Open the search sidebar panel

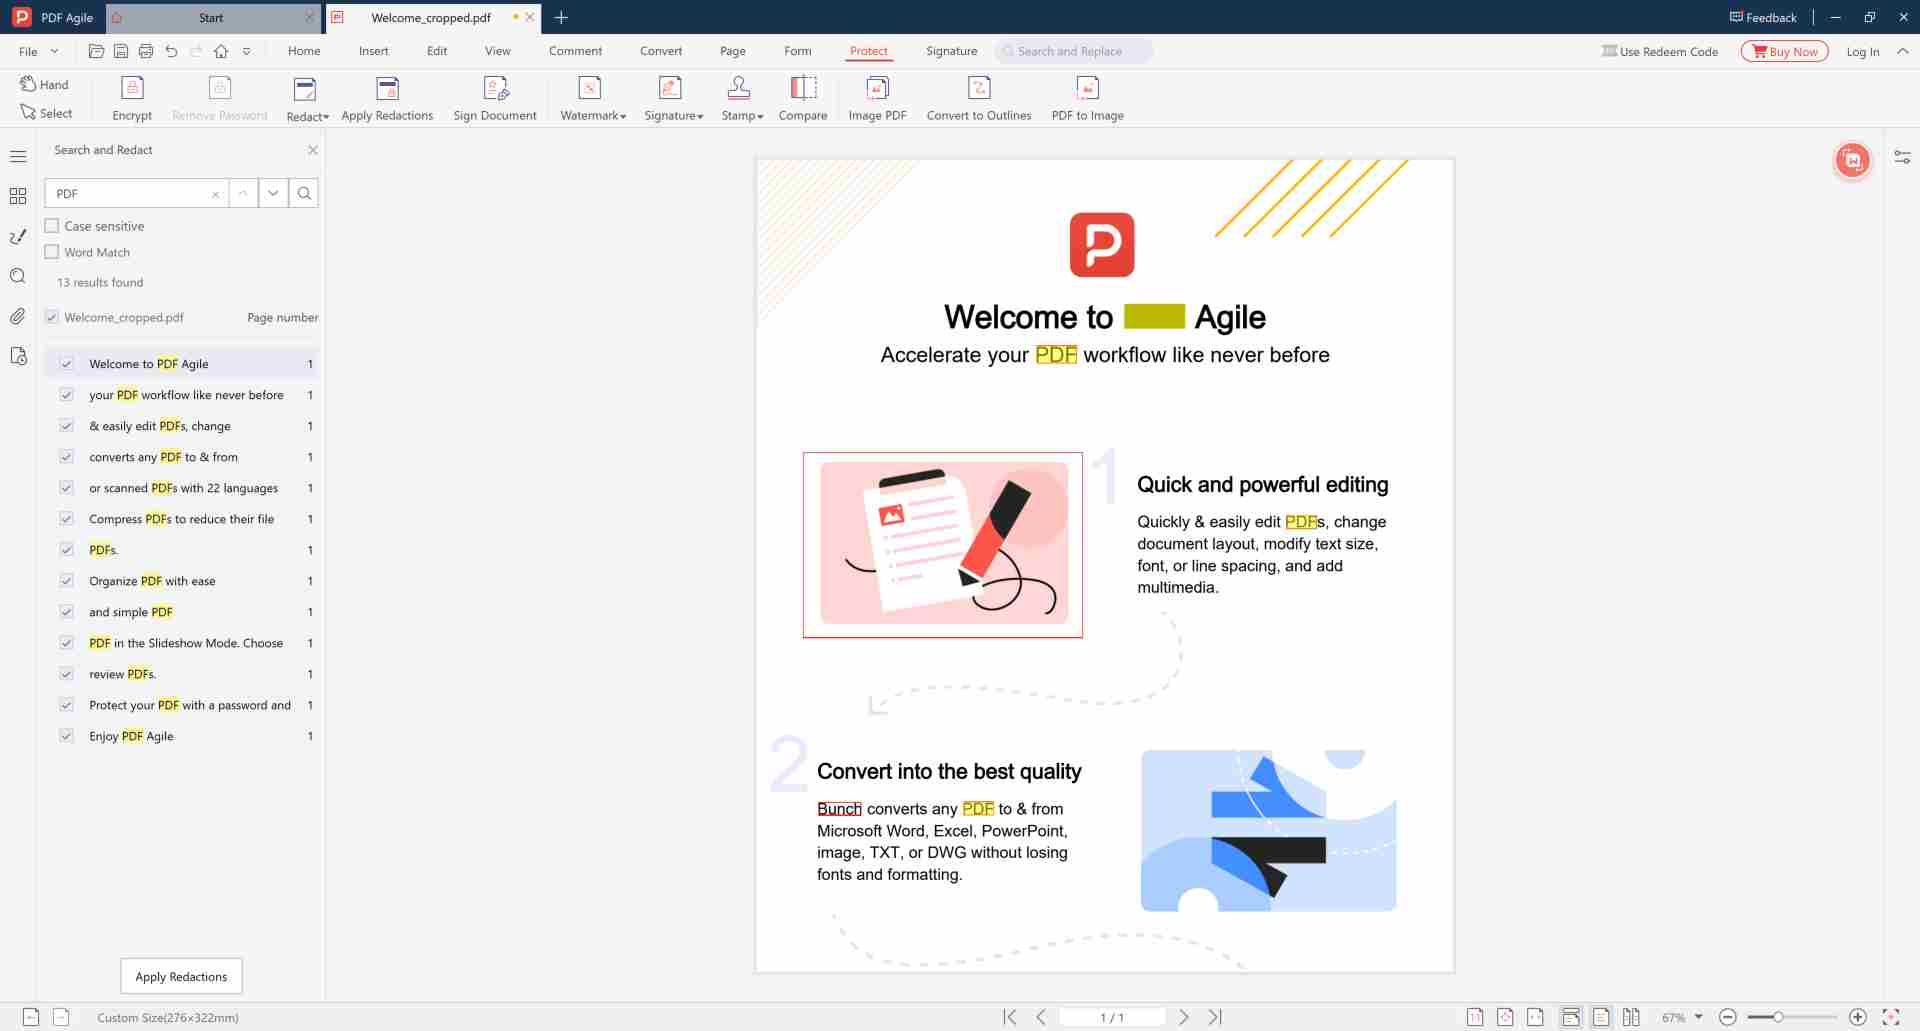click(x=18, y=276)
